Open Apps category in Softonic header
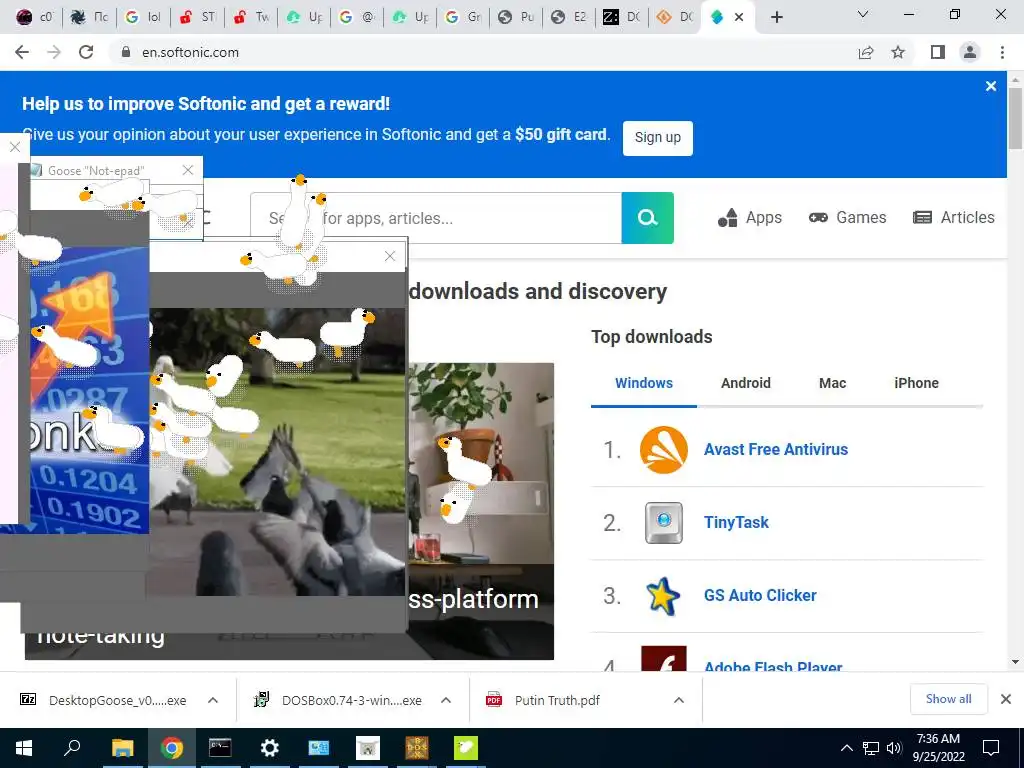The width and height of the screenshot is (1024, 768). [x=750, y=217]
